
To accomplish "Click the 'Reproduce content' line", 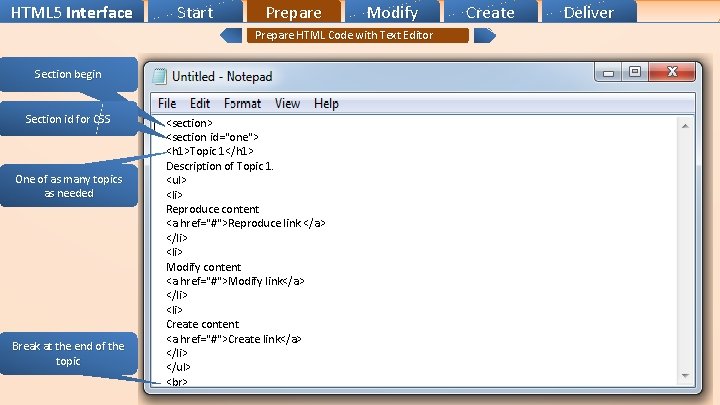I will (213, 209).
